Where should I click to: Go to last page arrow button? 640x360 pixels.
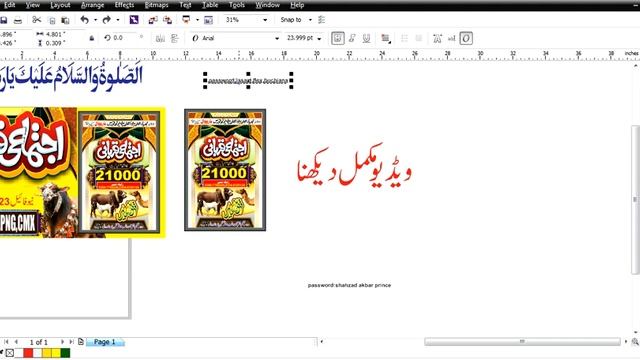(72, 342)
